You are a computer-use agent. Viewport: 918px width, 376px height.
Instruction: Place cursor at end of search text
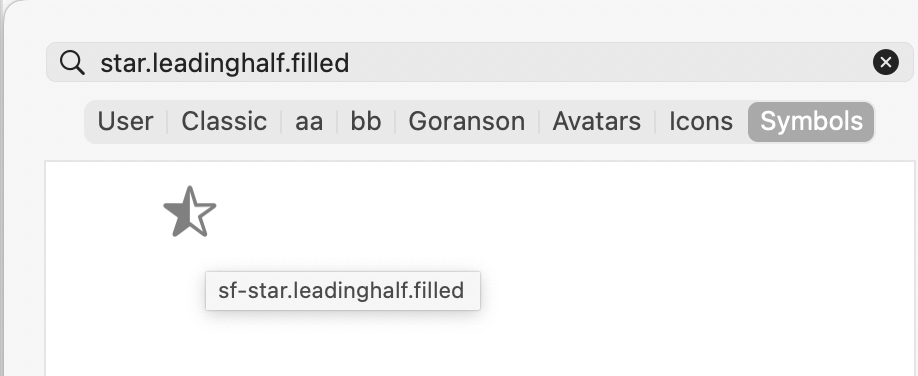pyautogui.click(x=350, y=63)
